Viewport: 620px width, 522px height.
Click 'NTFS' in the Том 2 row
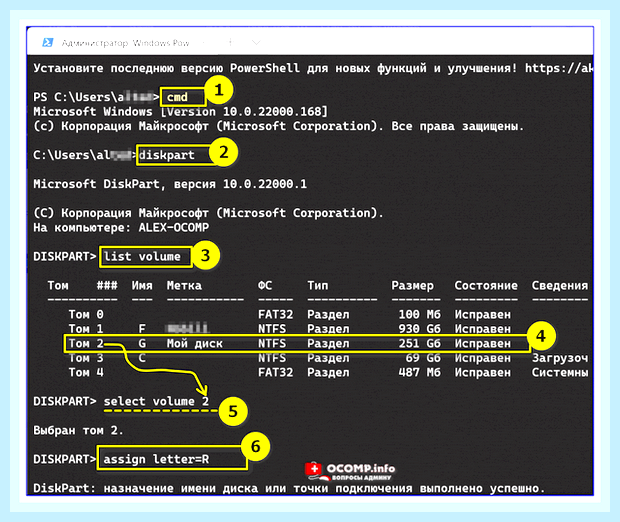[272, 343]
